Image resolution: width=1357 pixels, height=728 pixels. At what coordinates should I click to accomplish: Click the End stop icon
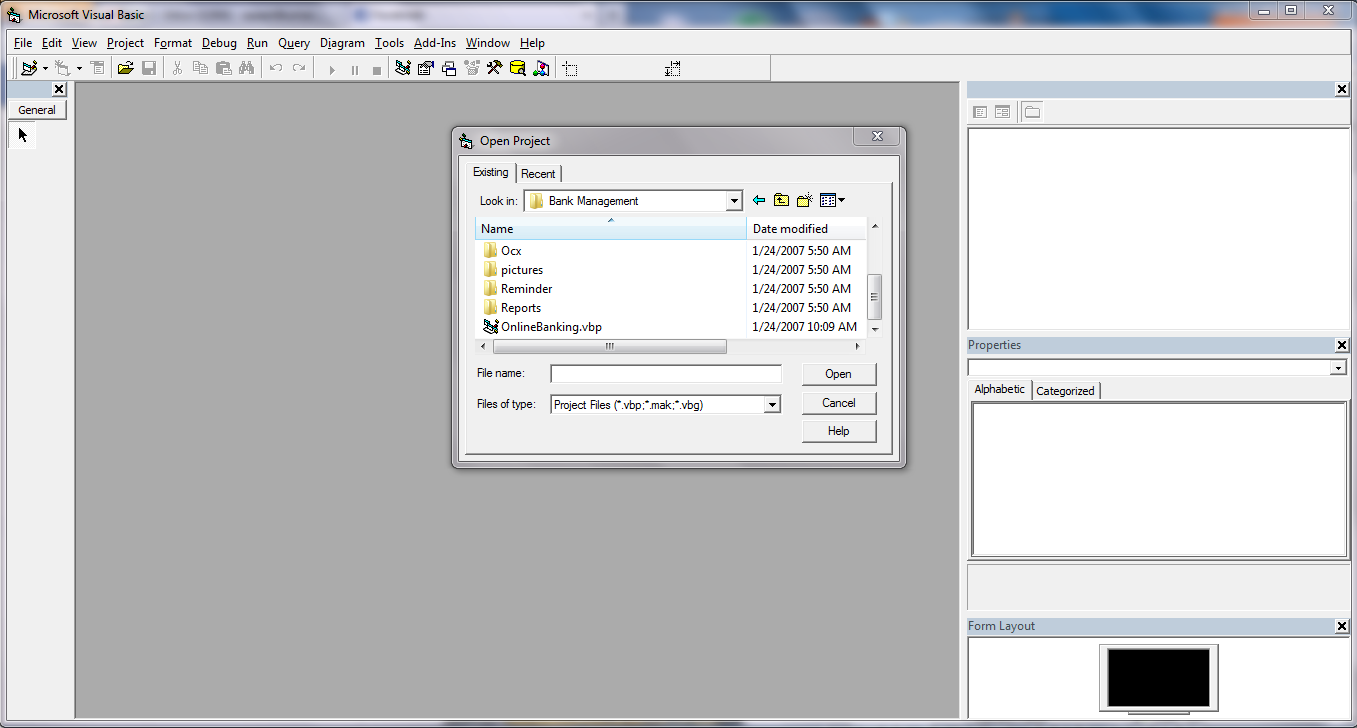tap(377, 69)
